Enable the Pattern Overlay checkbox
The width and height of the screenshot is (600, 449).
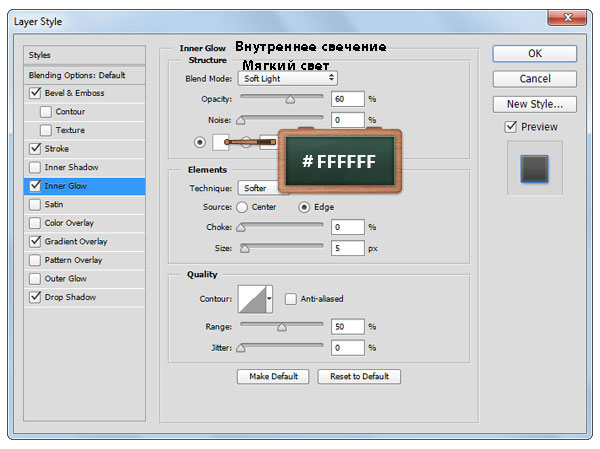[35, 260]
